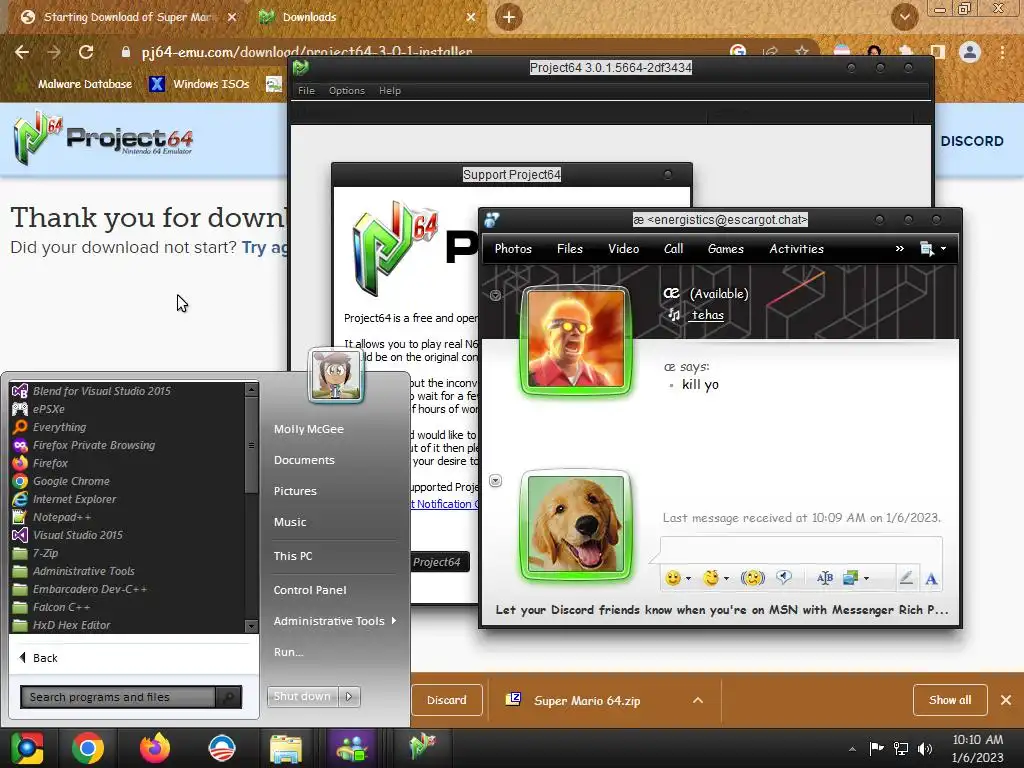The width and height of the screenshot is (1024, 768).
Task: Open the winks dropdown arrow in Messenger
Action: pos(726,579)
